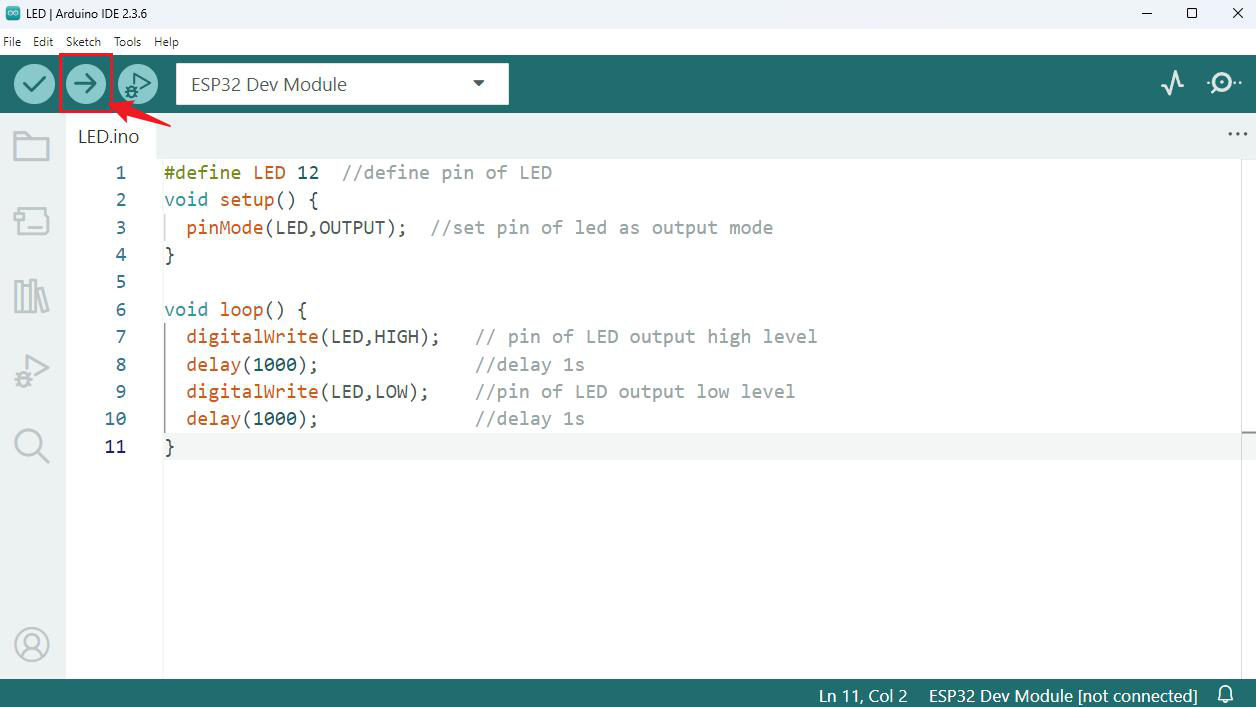Click the user account profile icon
The image size is (1256, 707).
(31, 645)
